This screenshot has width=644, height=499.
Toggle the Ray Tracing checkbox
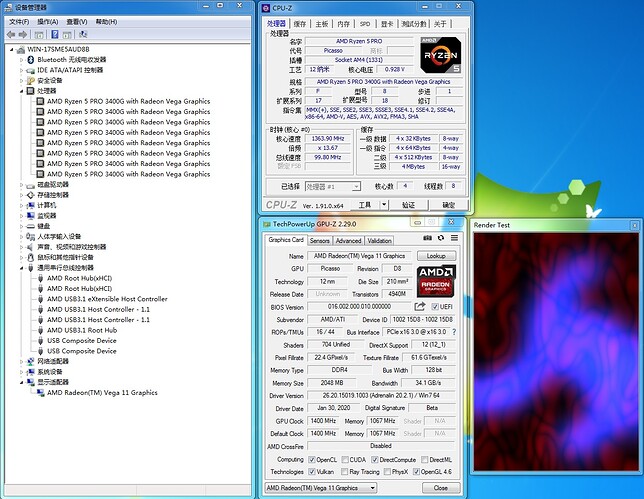(345, 471)
